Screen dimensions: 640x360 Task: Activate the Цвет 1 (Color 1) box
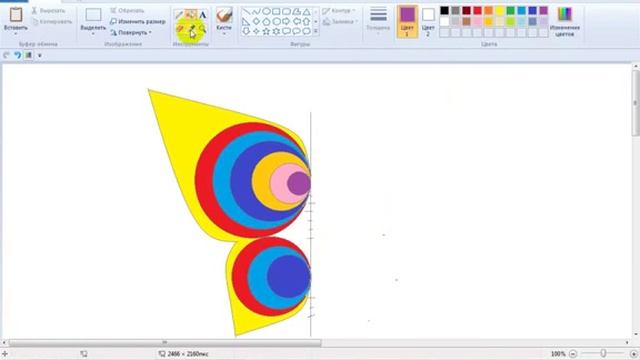(407, 22)
